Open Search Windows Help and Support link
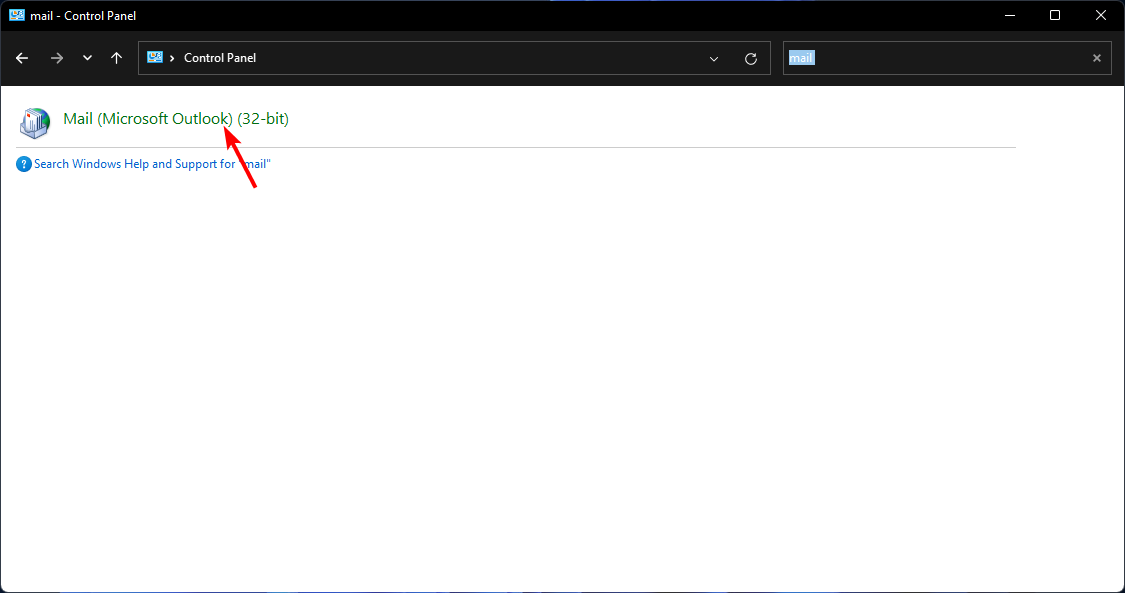This screenshot has height=593, width=1125. 152,164
